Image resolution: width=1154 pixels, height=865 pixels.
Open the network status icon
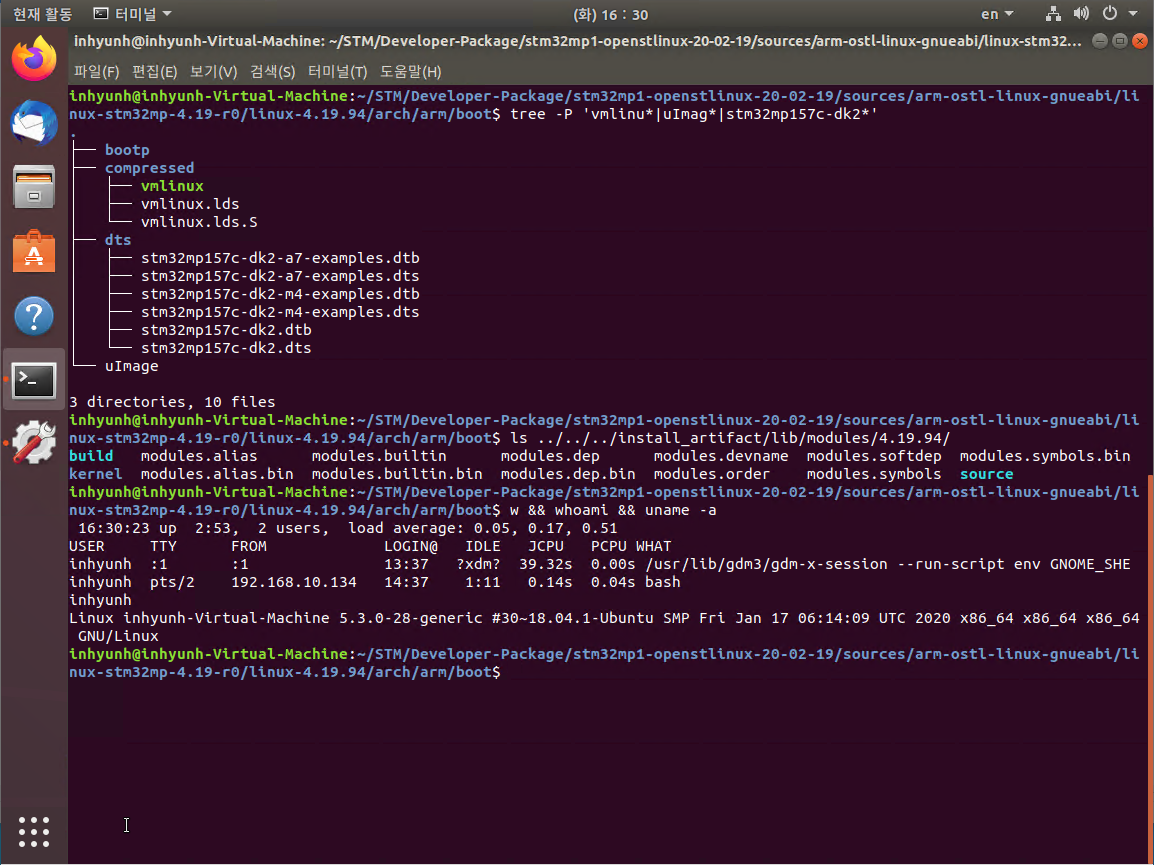(1053, 14)
